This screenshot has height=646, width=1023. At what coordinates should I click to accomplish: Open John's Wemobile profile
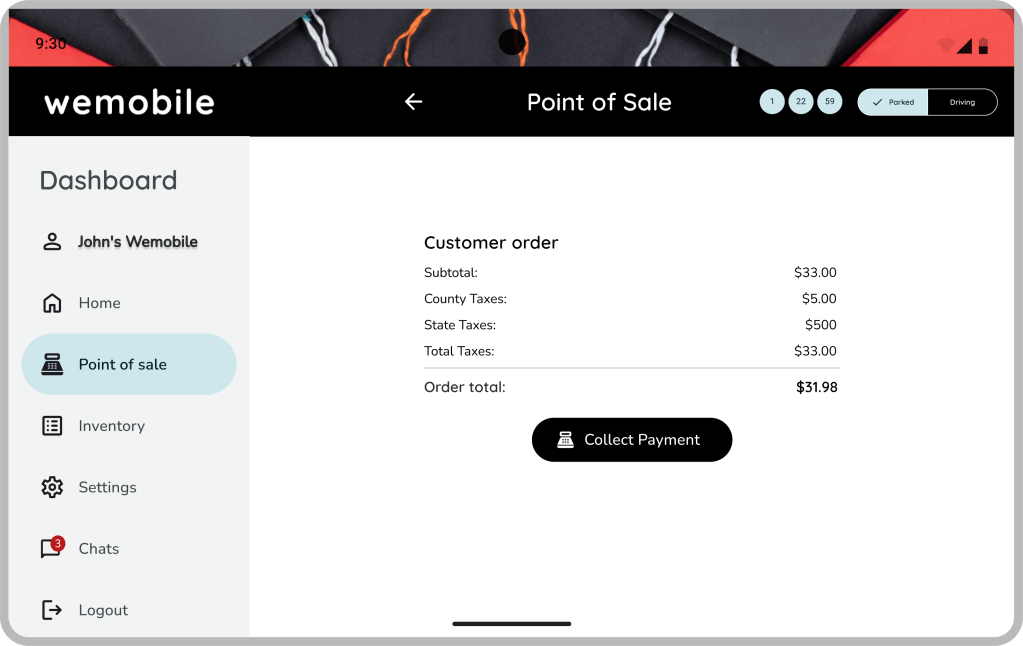pyautogui.click(x=138, y=242)
